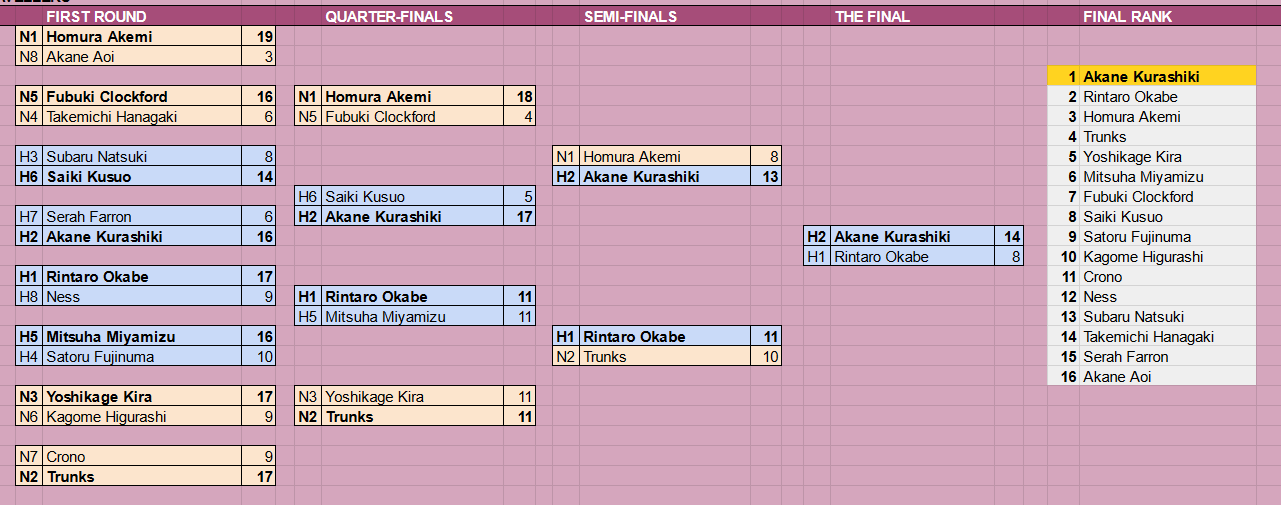
Task: Click seed N7 cell beside Crono
Action: tap(30, 457)
